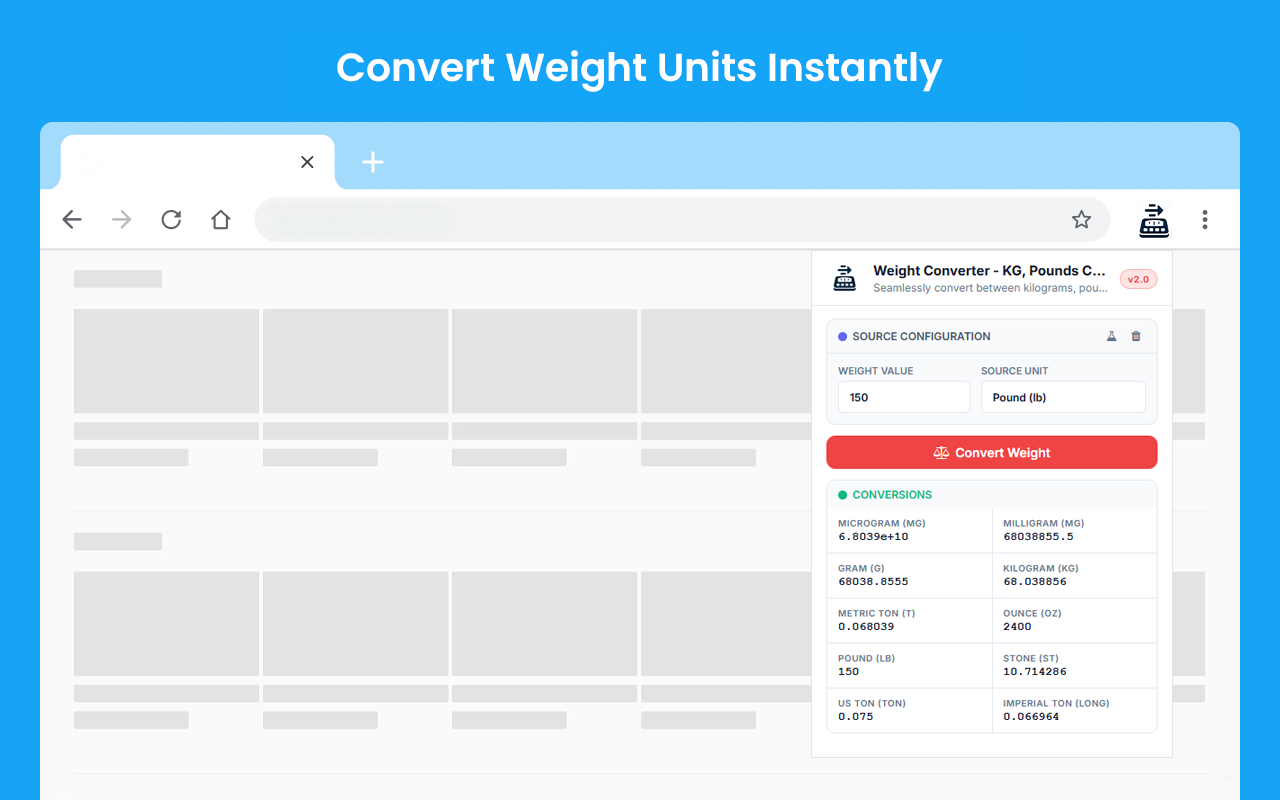Open the browser home page icon

221,220
